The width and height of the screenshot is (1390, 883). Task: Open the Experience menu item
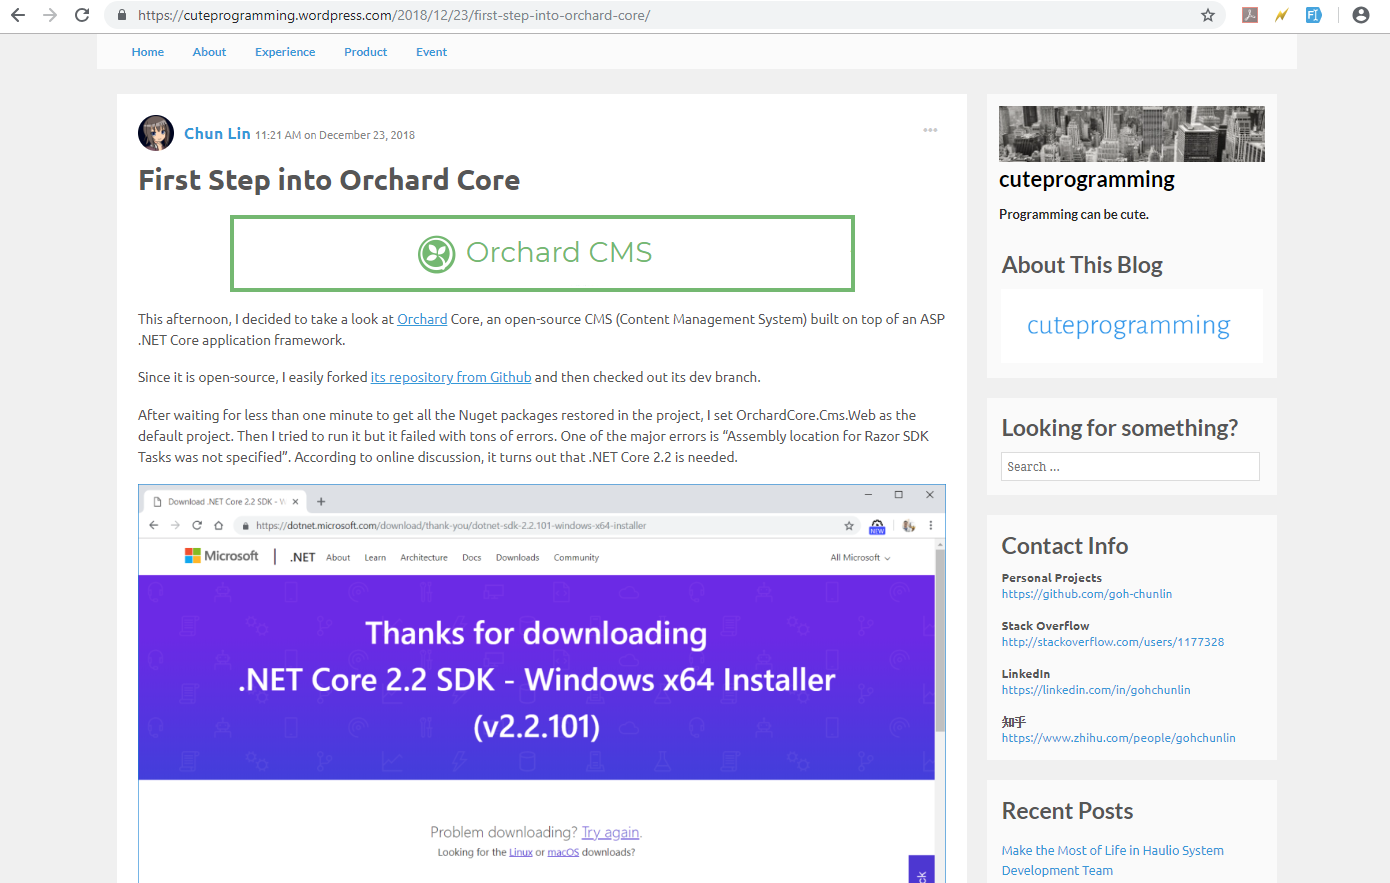(285, 52)
